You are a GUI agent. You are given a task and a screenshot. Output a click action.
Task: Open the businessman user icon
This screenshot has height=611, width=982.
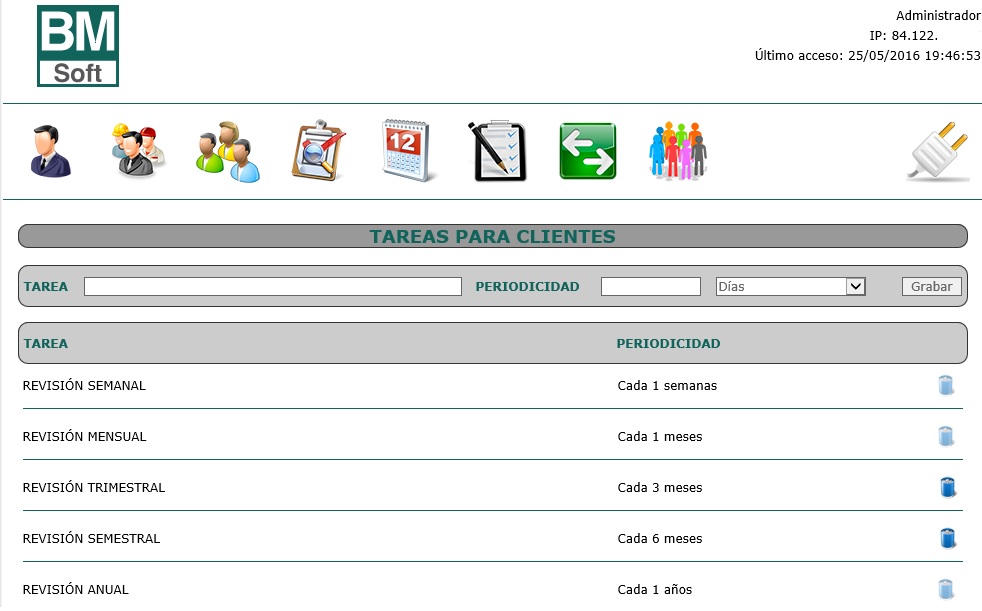click(50, 151)
